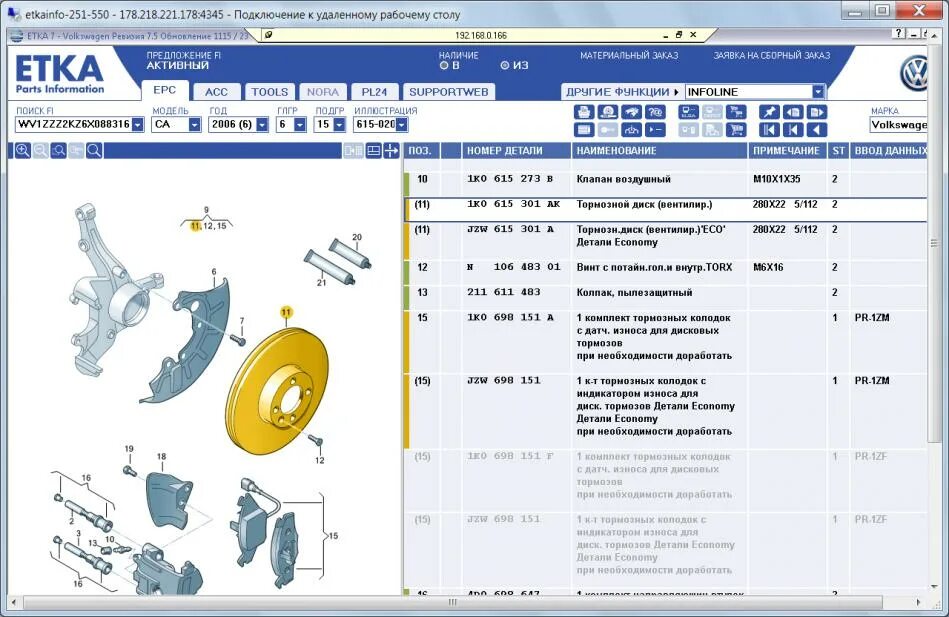Open the ГОД year dropdown arrow

click(x=262, y=124)
